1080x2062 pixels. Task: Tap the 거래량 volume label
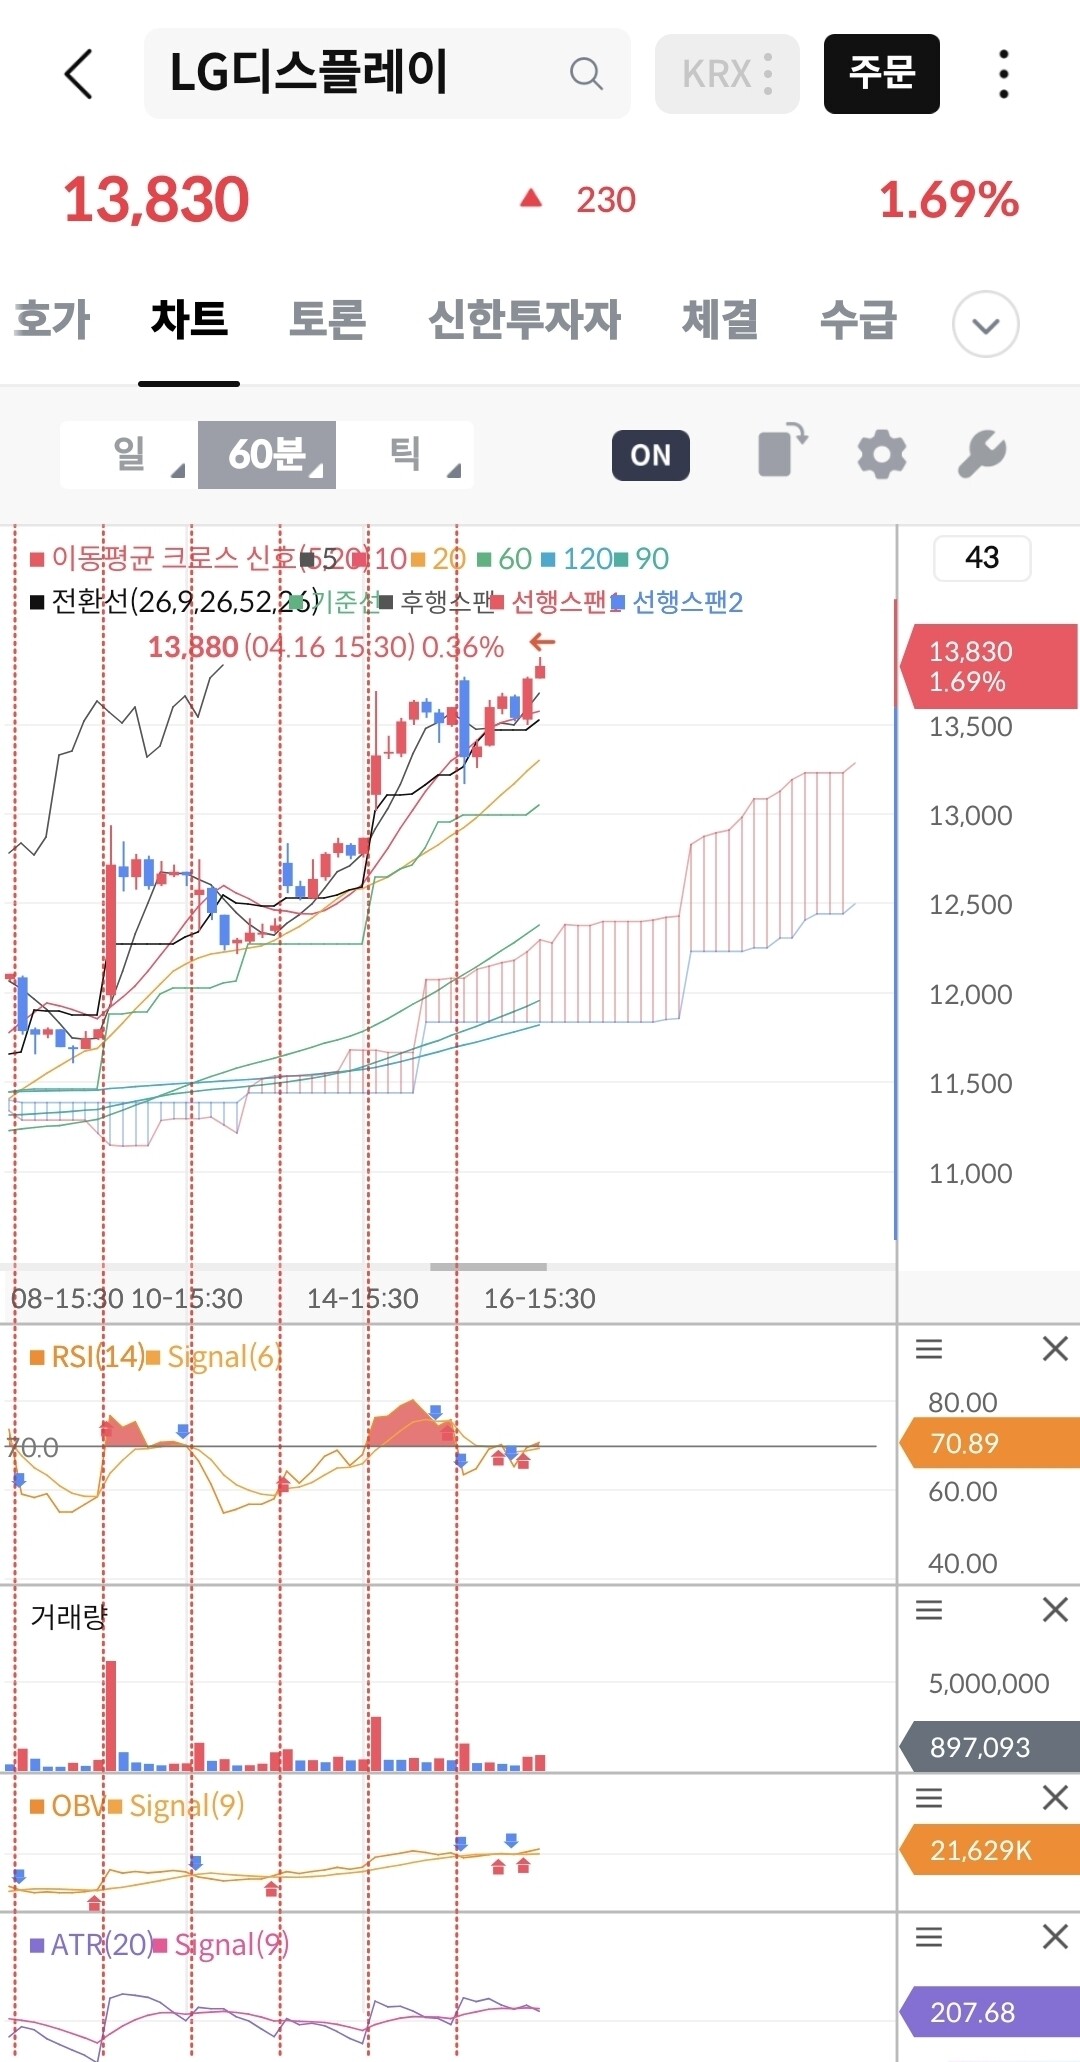pos(69,1617)
